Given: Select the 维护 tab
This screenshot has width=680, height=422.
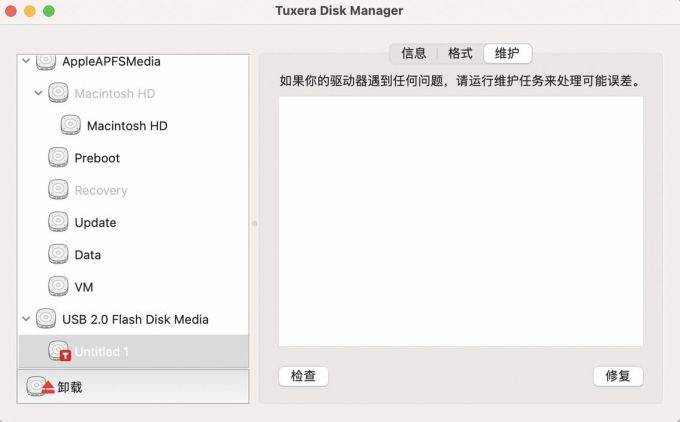Looking at the screenshot, I should click(507, 54).
